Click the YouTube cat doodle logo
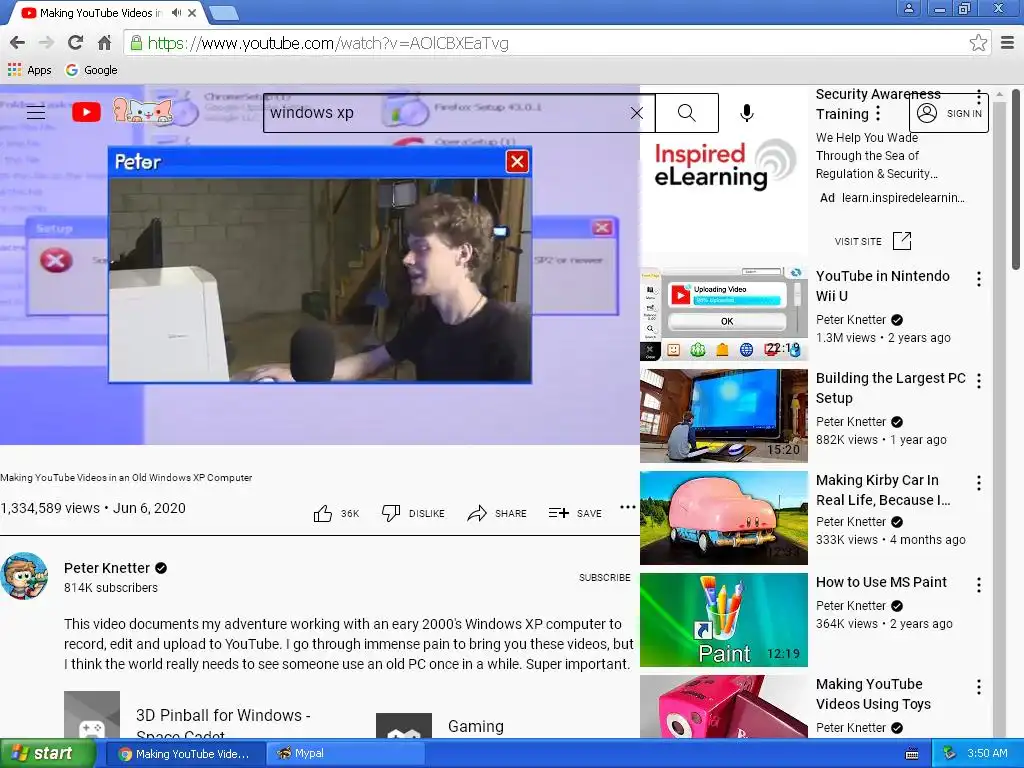The height and width of the screenshot is (768, 1024). click(x=143, y=110)
